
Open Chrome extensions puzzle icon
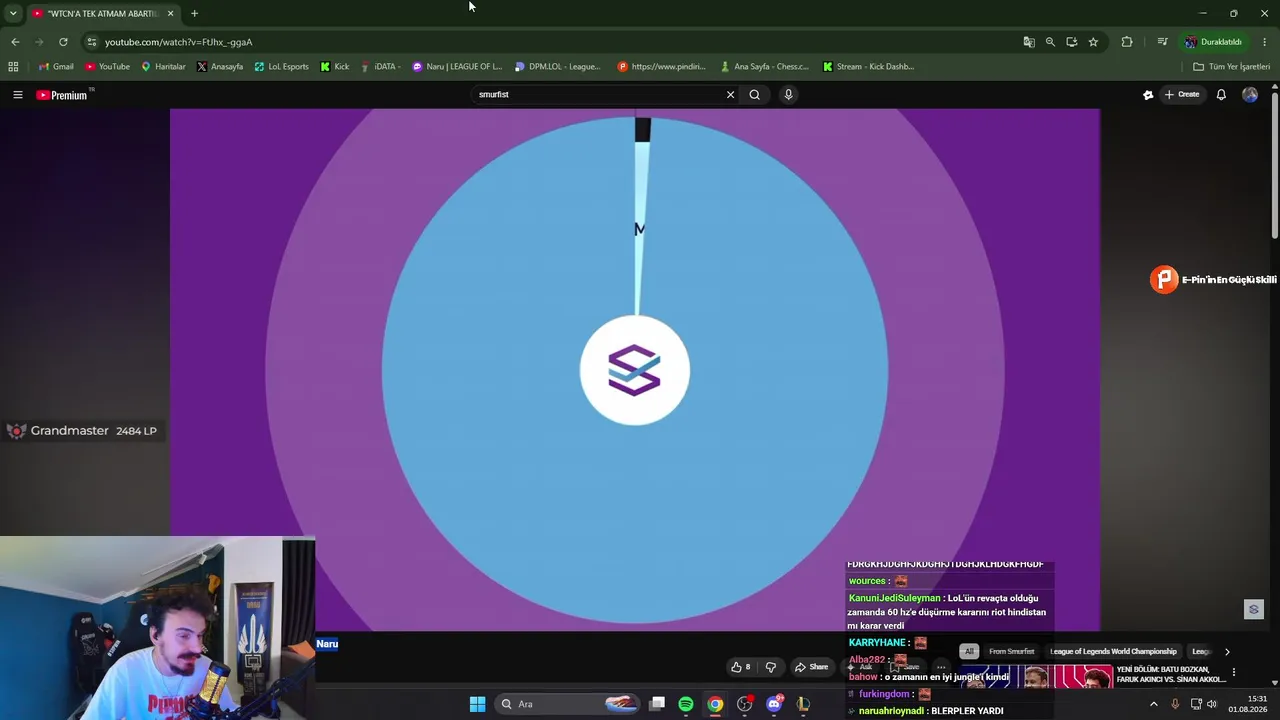click(1127, 42)
